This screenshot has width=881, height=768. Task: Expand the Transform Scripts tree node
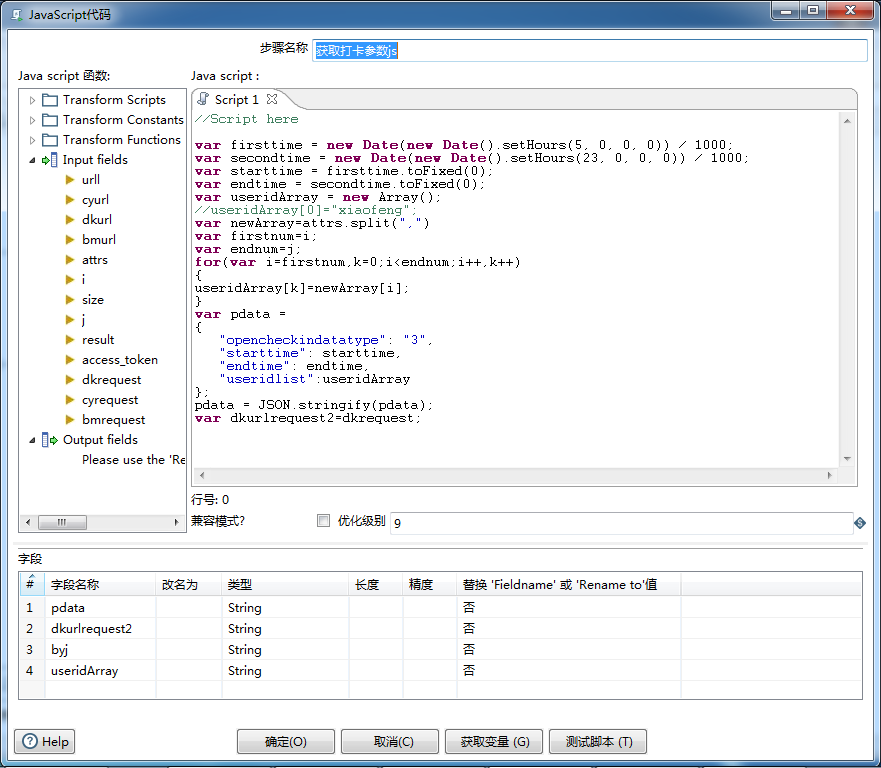click(32, 100)
